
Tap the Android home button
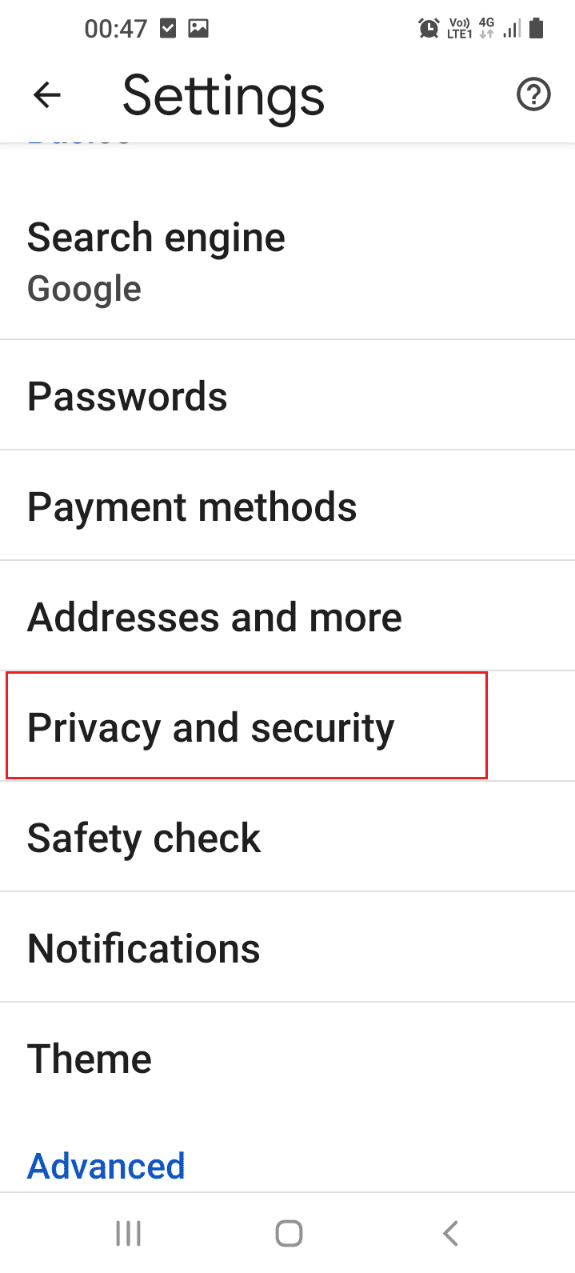point(289,1233)
